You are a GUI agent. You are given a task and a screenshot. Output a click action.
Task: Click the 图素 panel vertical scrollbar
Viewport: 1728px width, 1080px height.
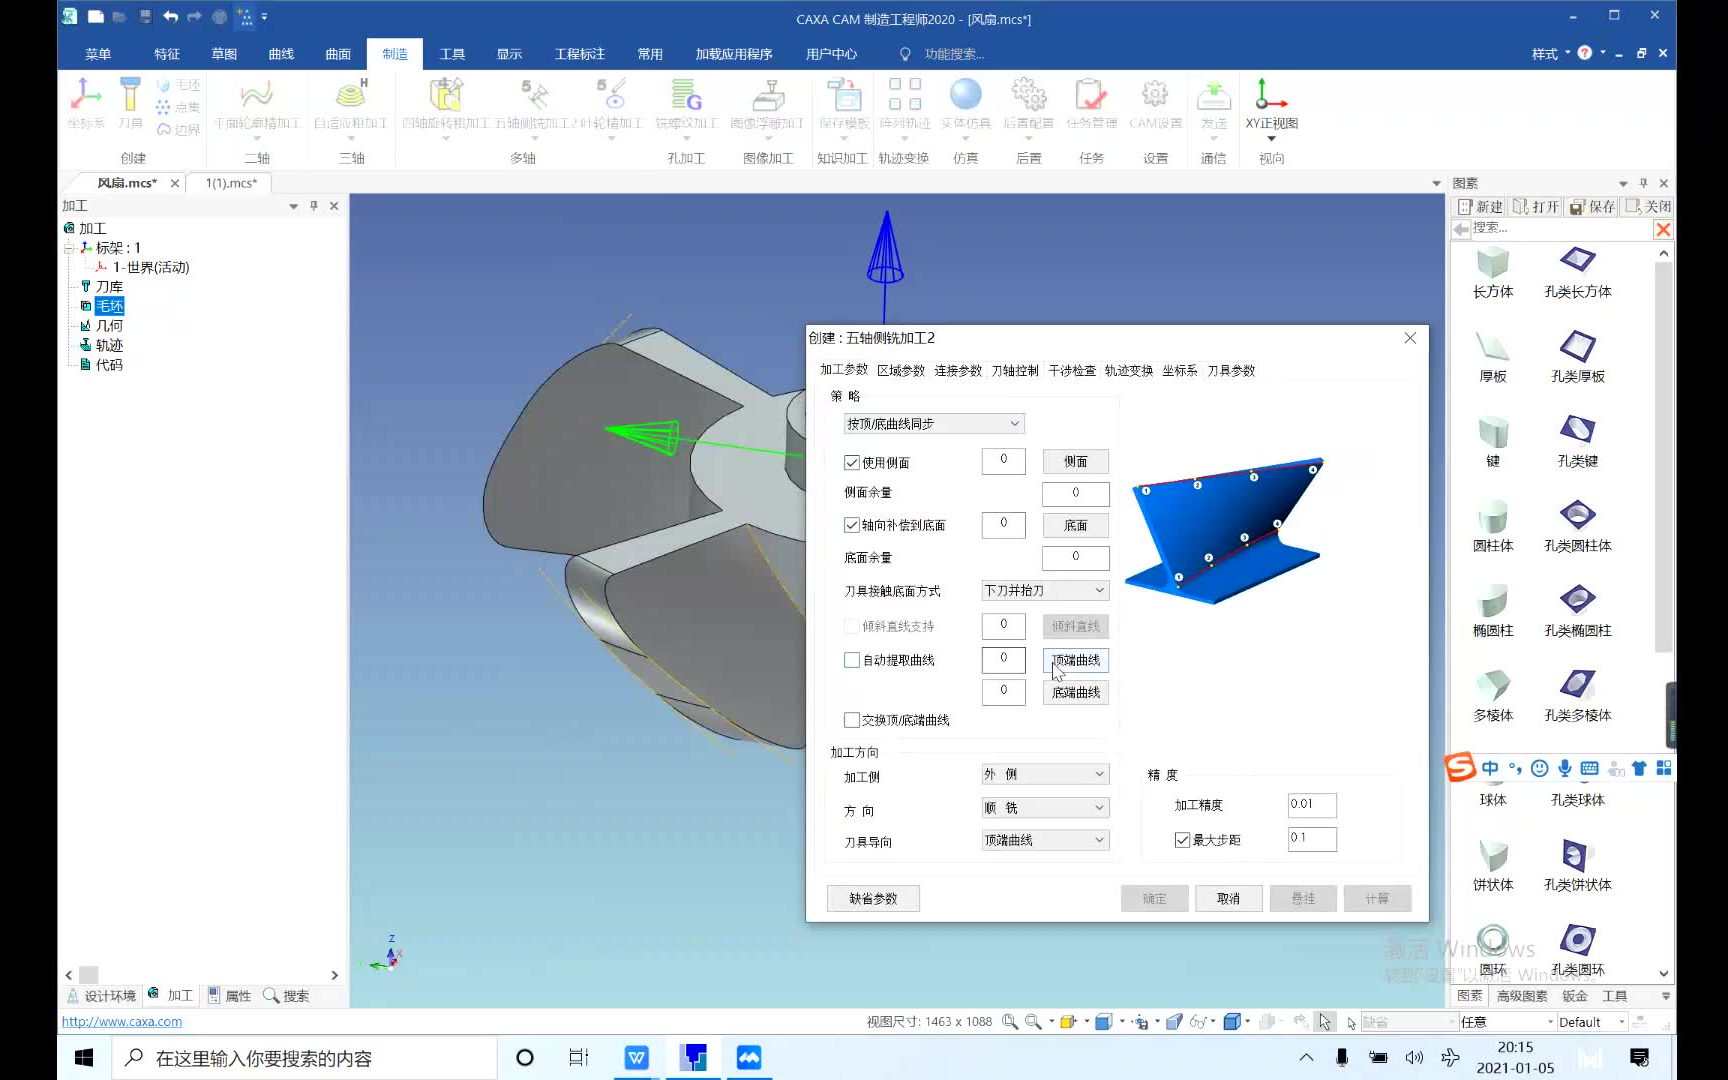click(x=1663, y=456)
